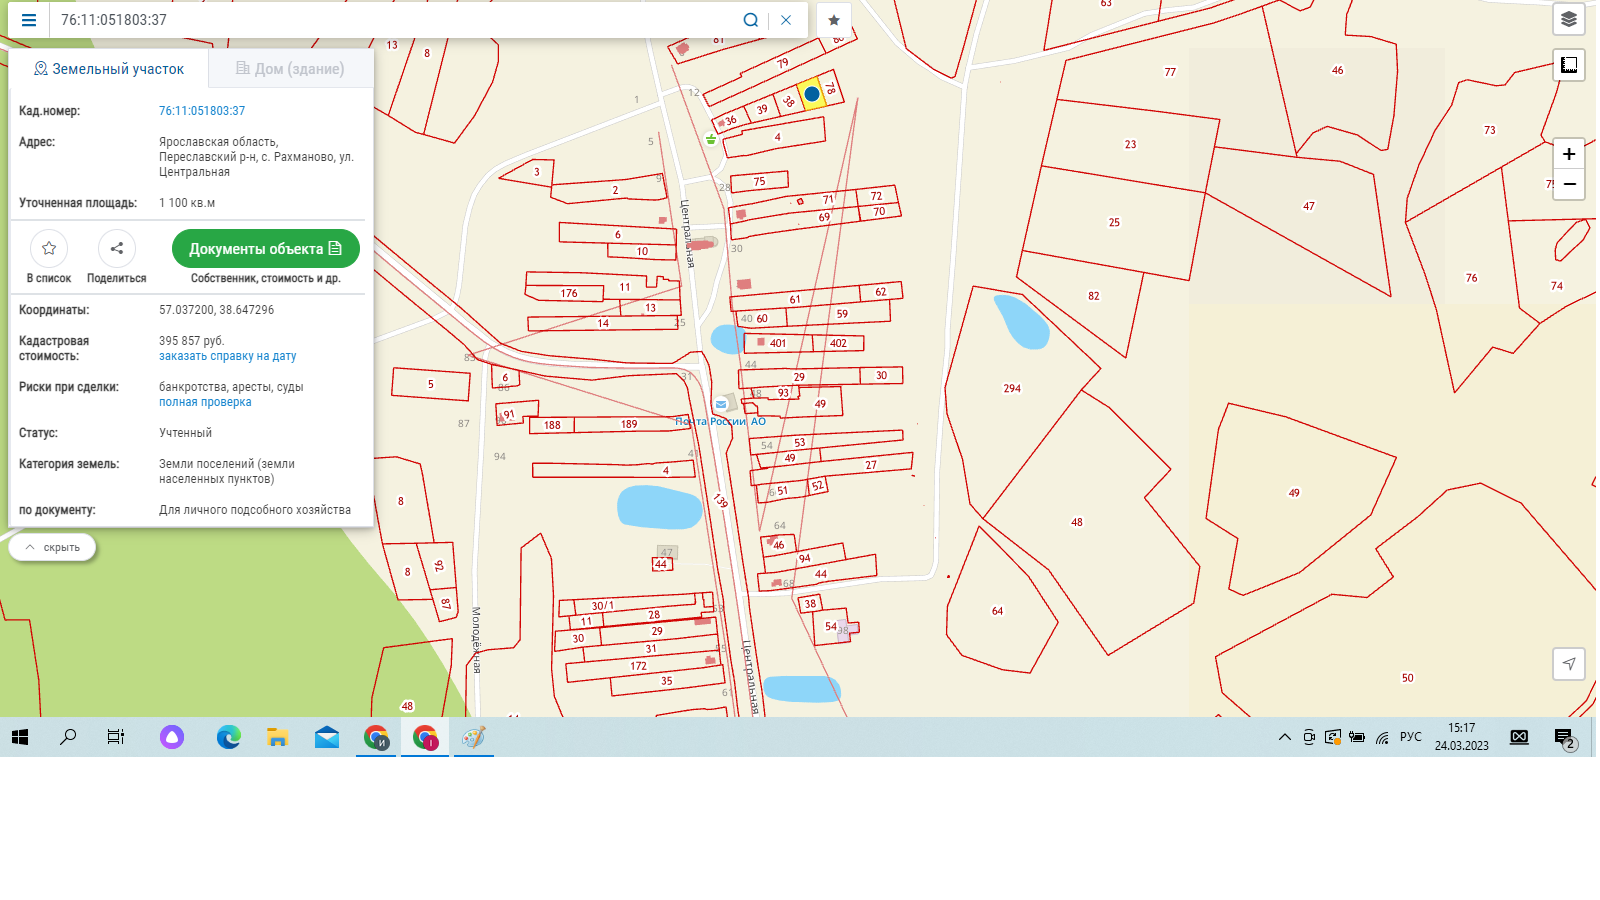Viewport: 1600px width, 900px height.
Task: Click the favorites star beside the search bar
Action: point(834,20)
